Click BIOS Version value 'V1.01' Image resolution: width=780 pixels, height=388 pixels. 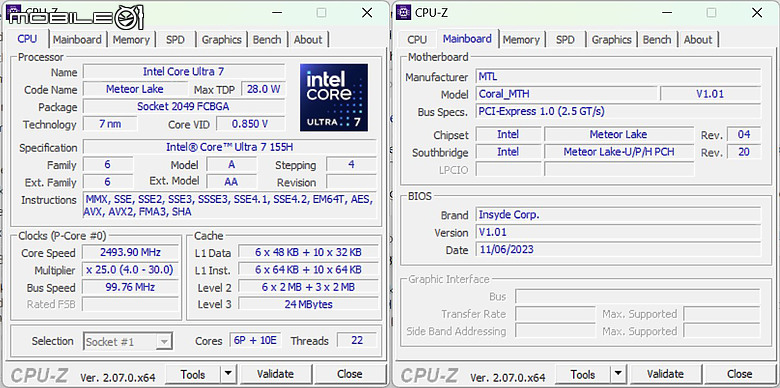[x=618, y=232]
